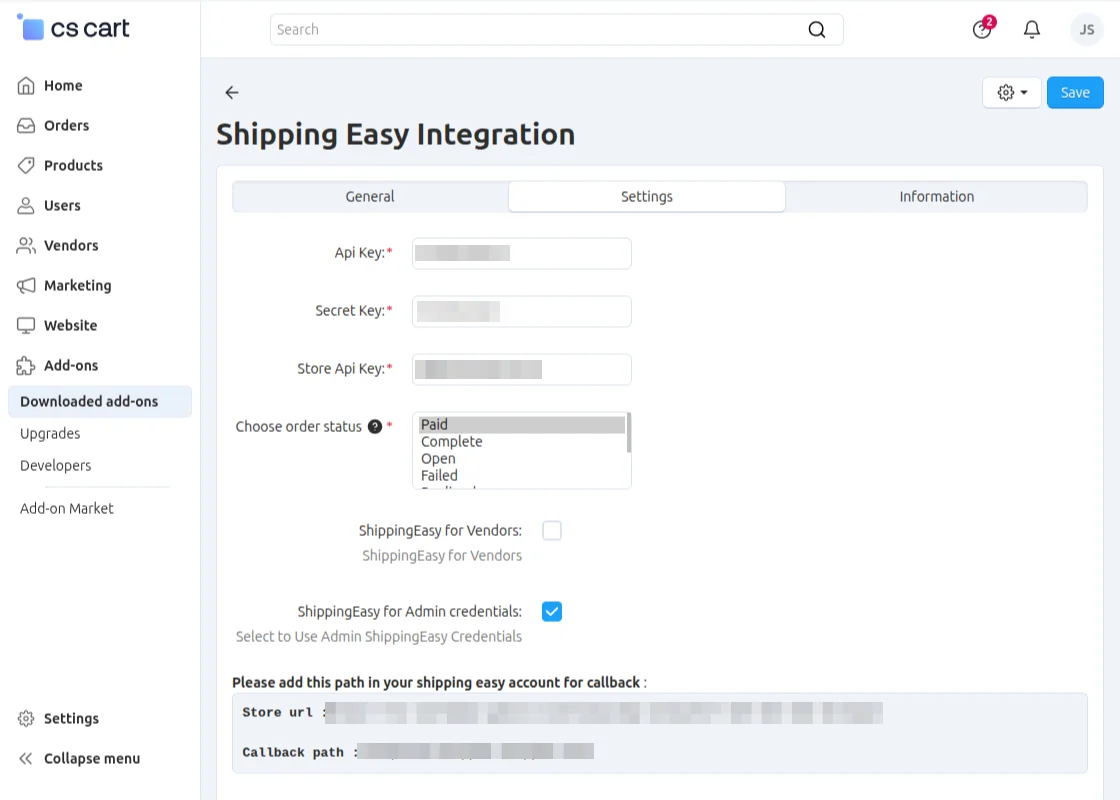Image resolution: width=1120 pixels, height=800 pixels.
Task: Click the order status help question icon
Action: click(x=375, y=426)
